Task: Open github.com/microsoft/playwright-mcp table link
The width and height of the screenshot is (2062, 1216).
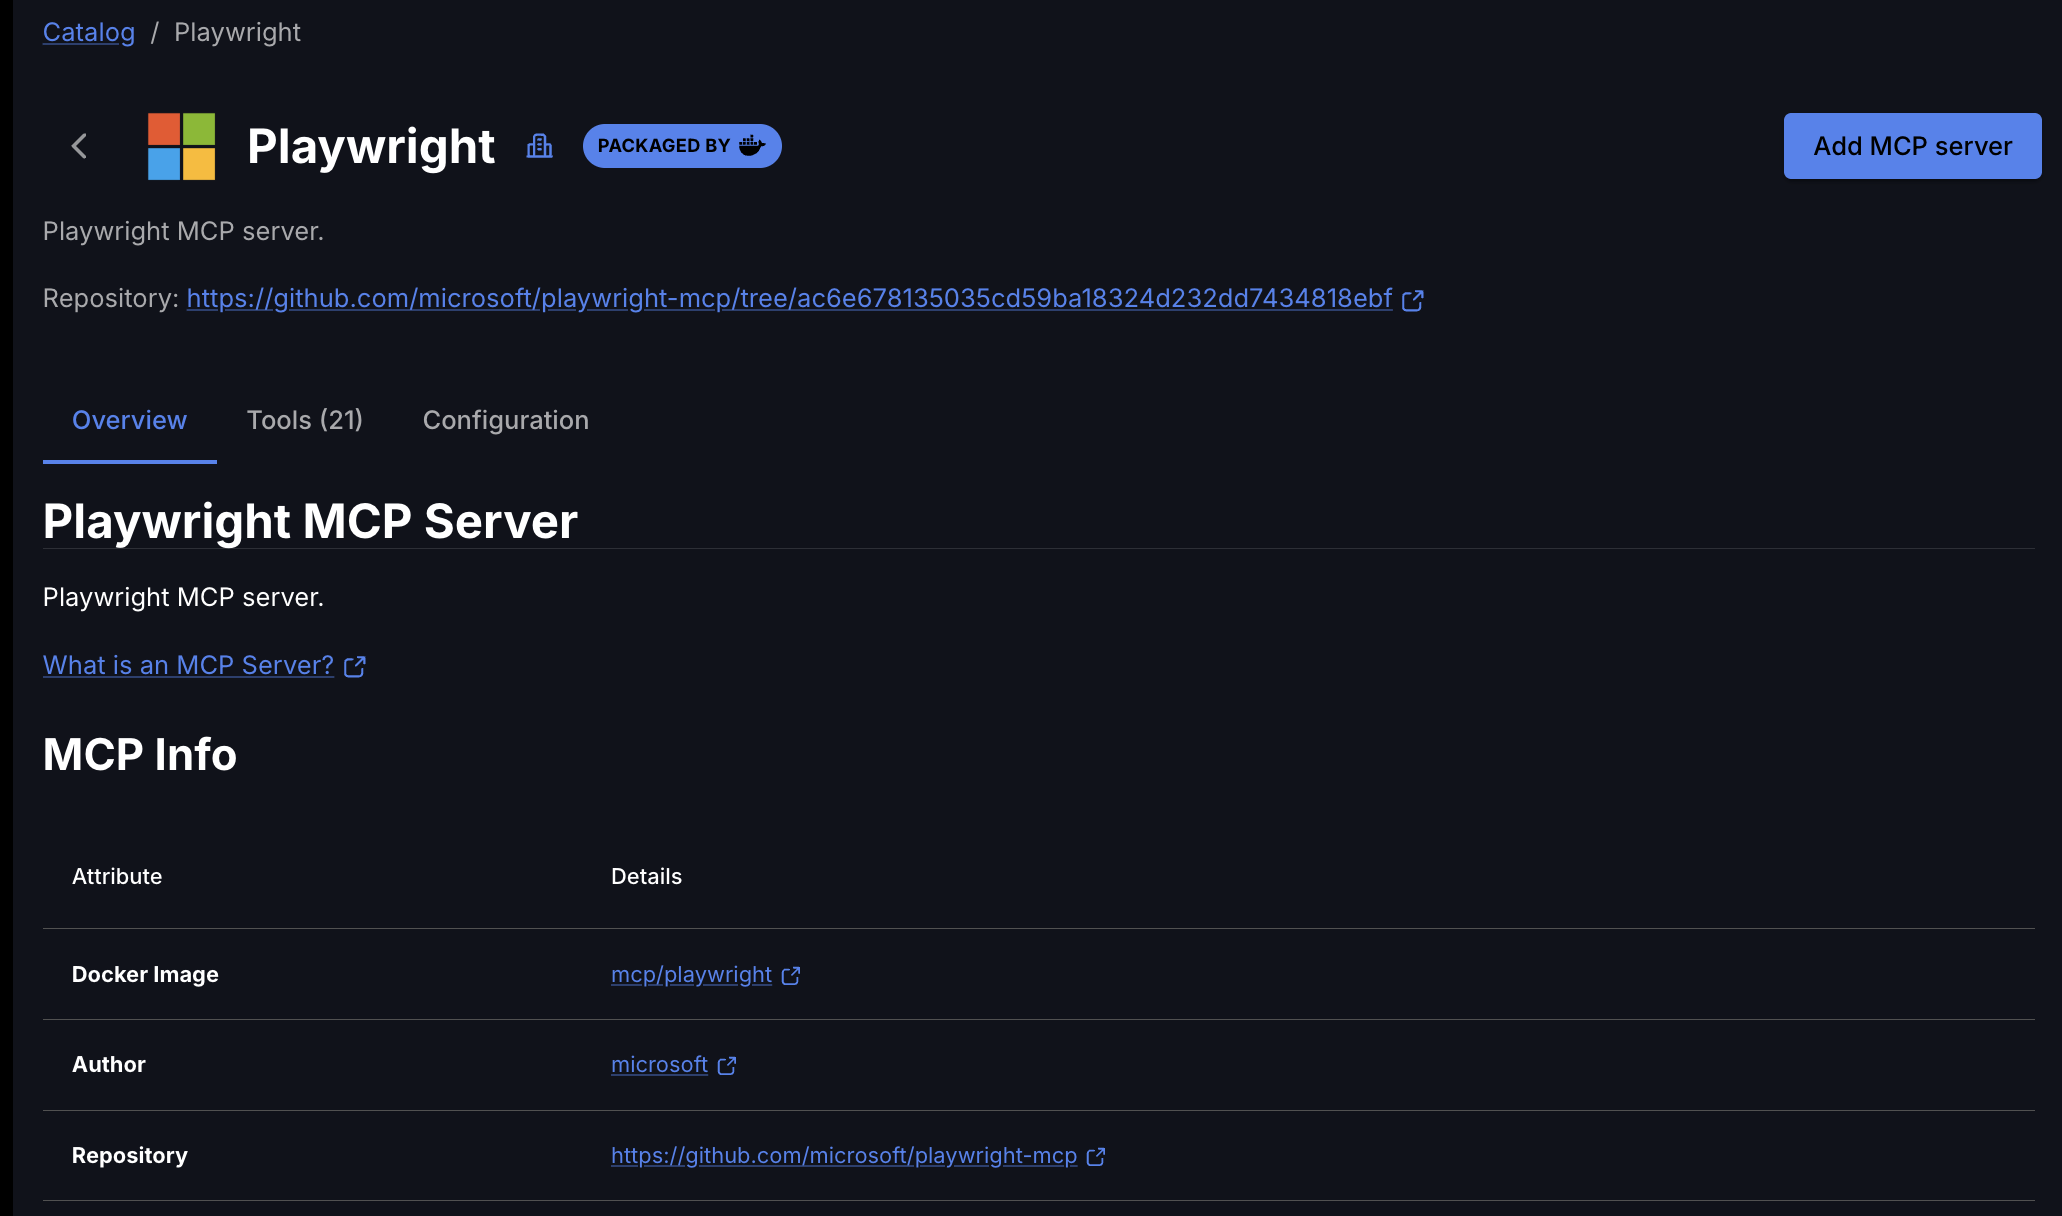Action: pos(843,1155)
